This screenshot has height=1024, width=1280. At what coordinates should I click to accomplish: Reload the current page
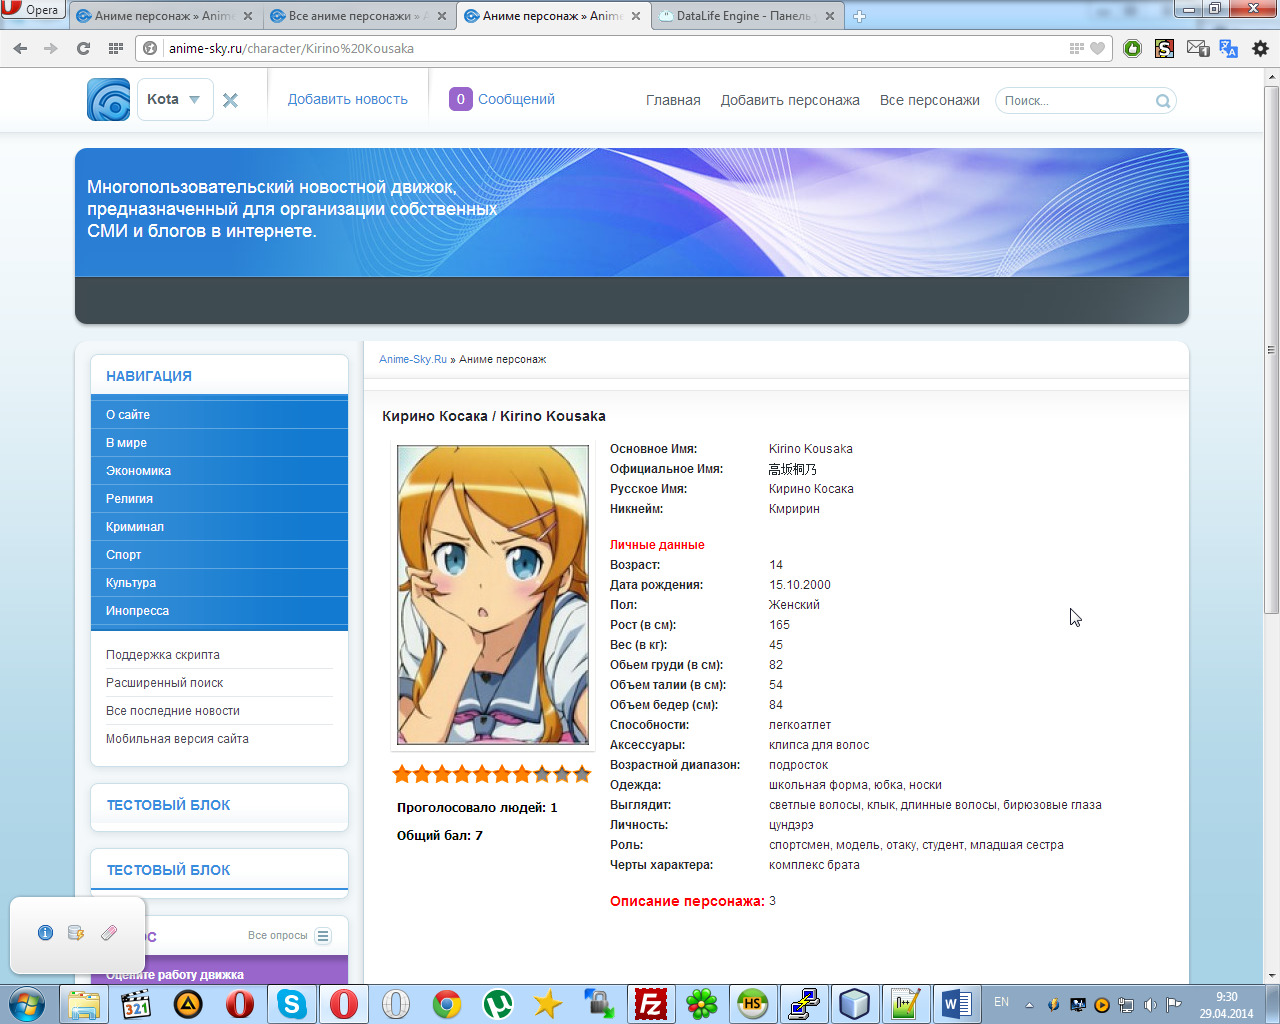[x=83, y=48]
